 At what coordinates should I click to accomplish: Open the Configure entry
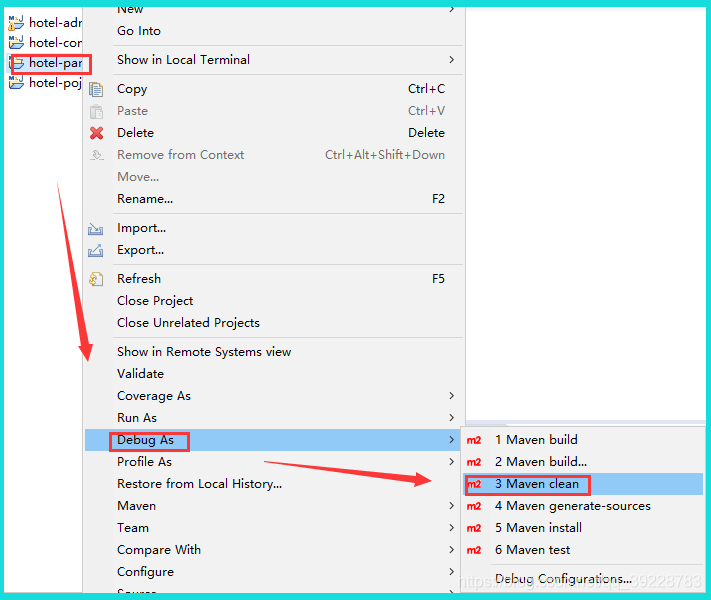(x=145, y=572)
